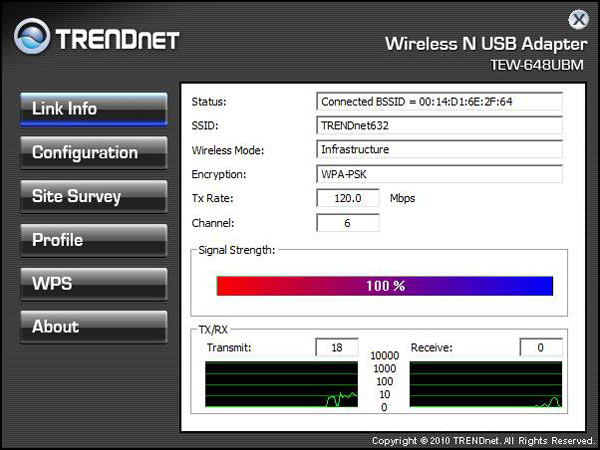The height and width of the screenshot is (450, 600).
Task: Open the Site Survey section
Action: (x=94, y=196)
